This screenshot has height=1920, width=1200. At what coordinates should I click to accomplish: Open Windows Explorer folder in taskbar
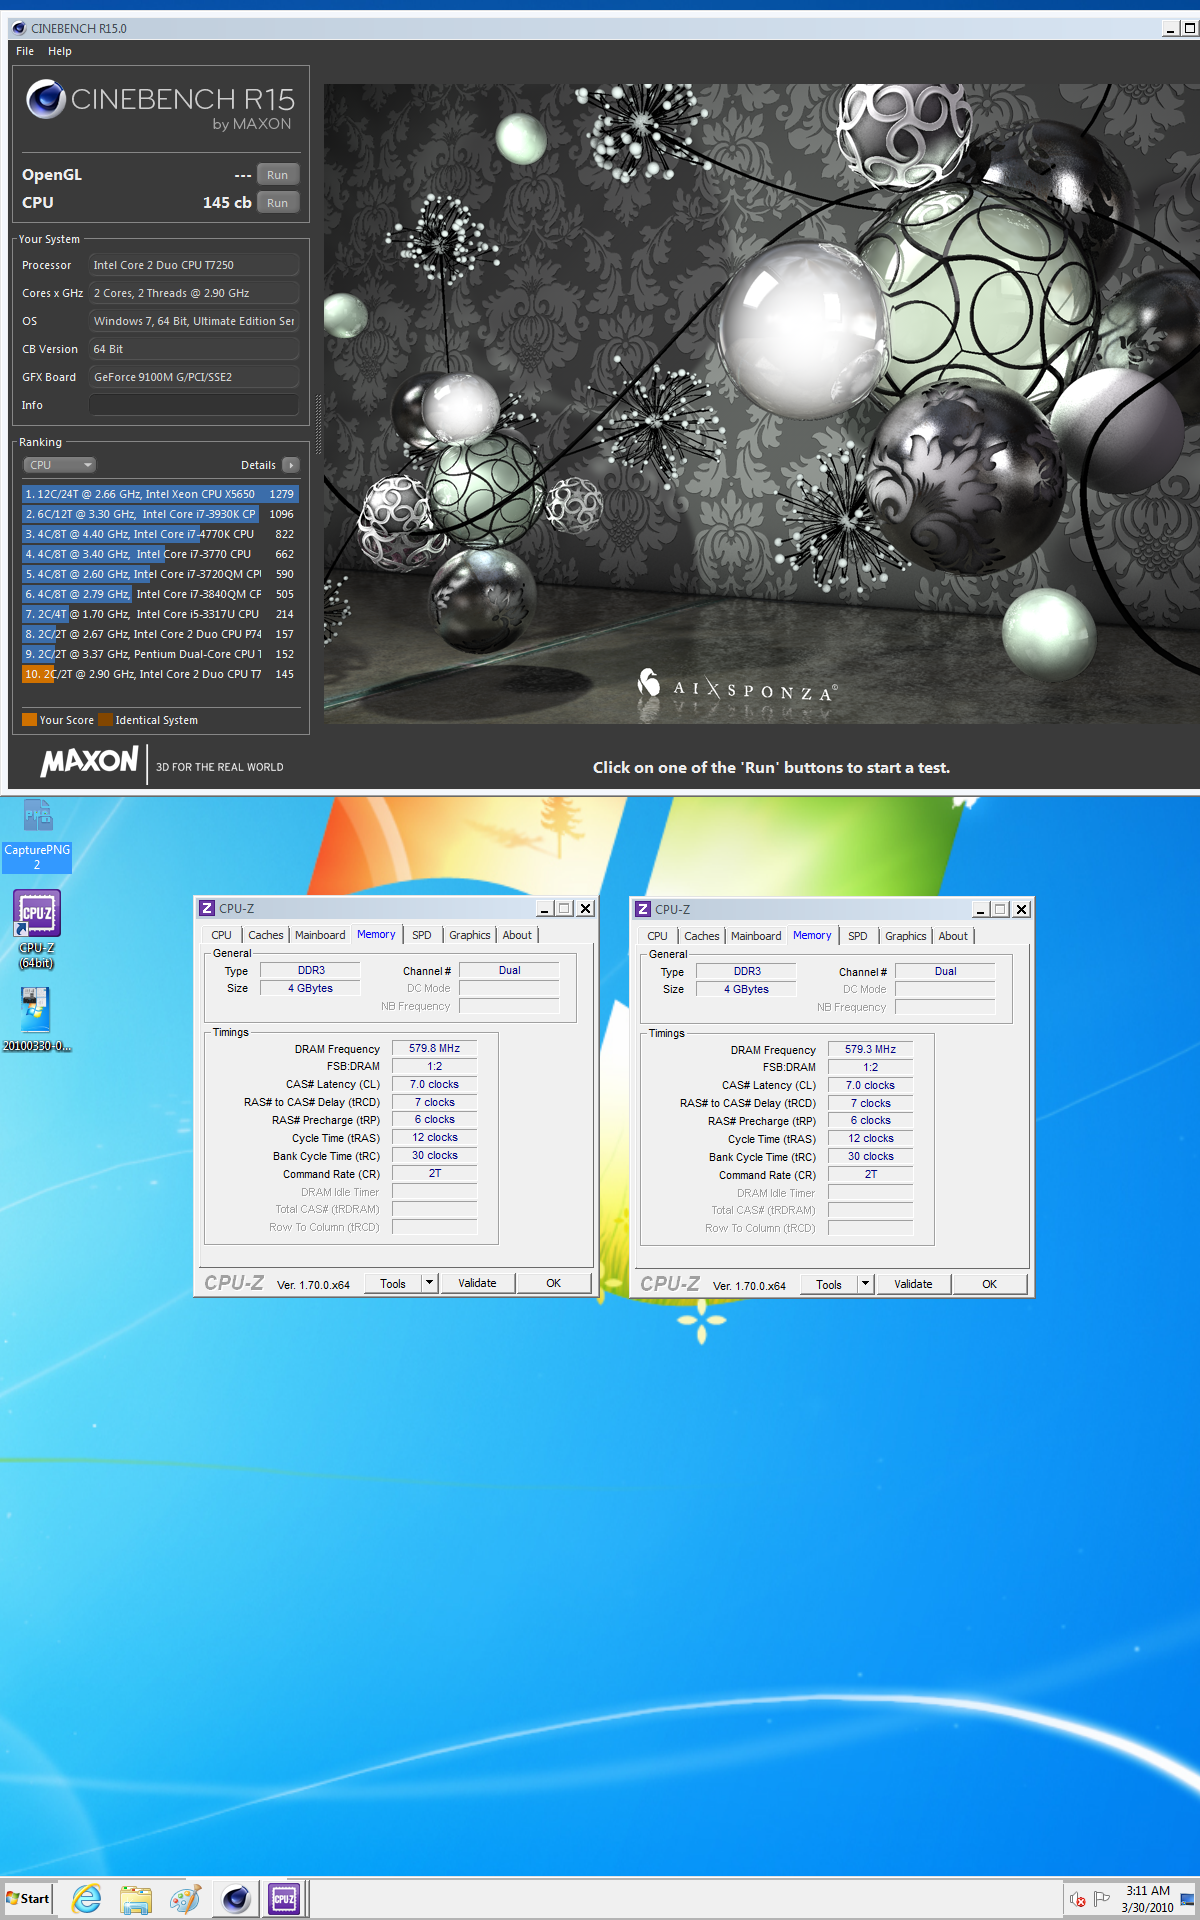(136, 1898)
